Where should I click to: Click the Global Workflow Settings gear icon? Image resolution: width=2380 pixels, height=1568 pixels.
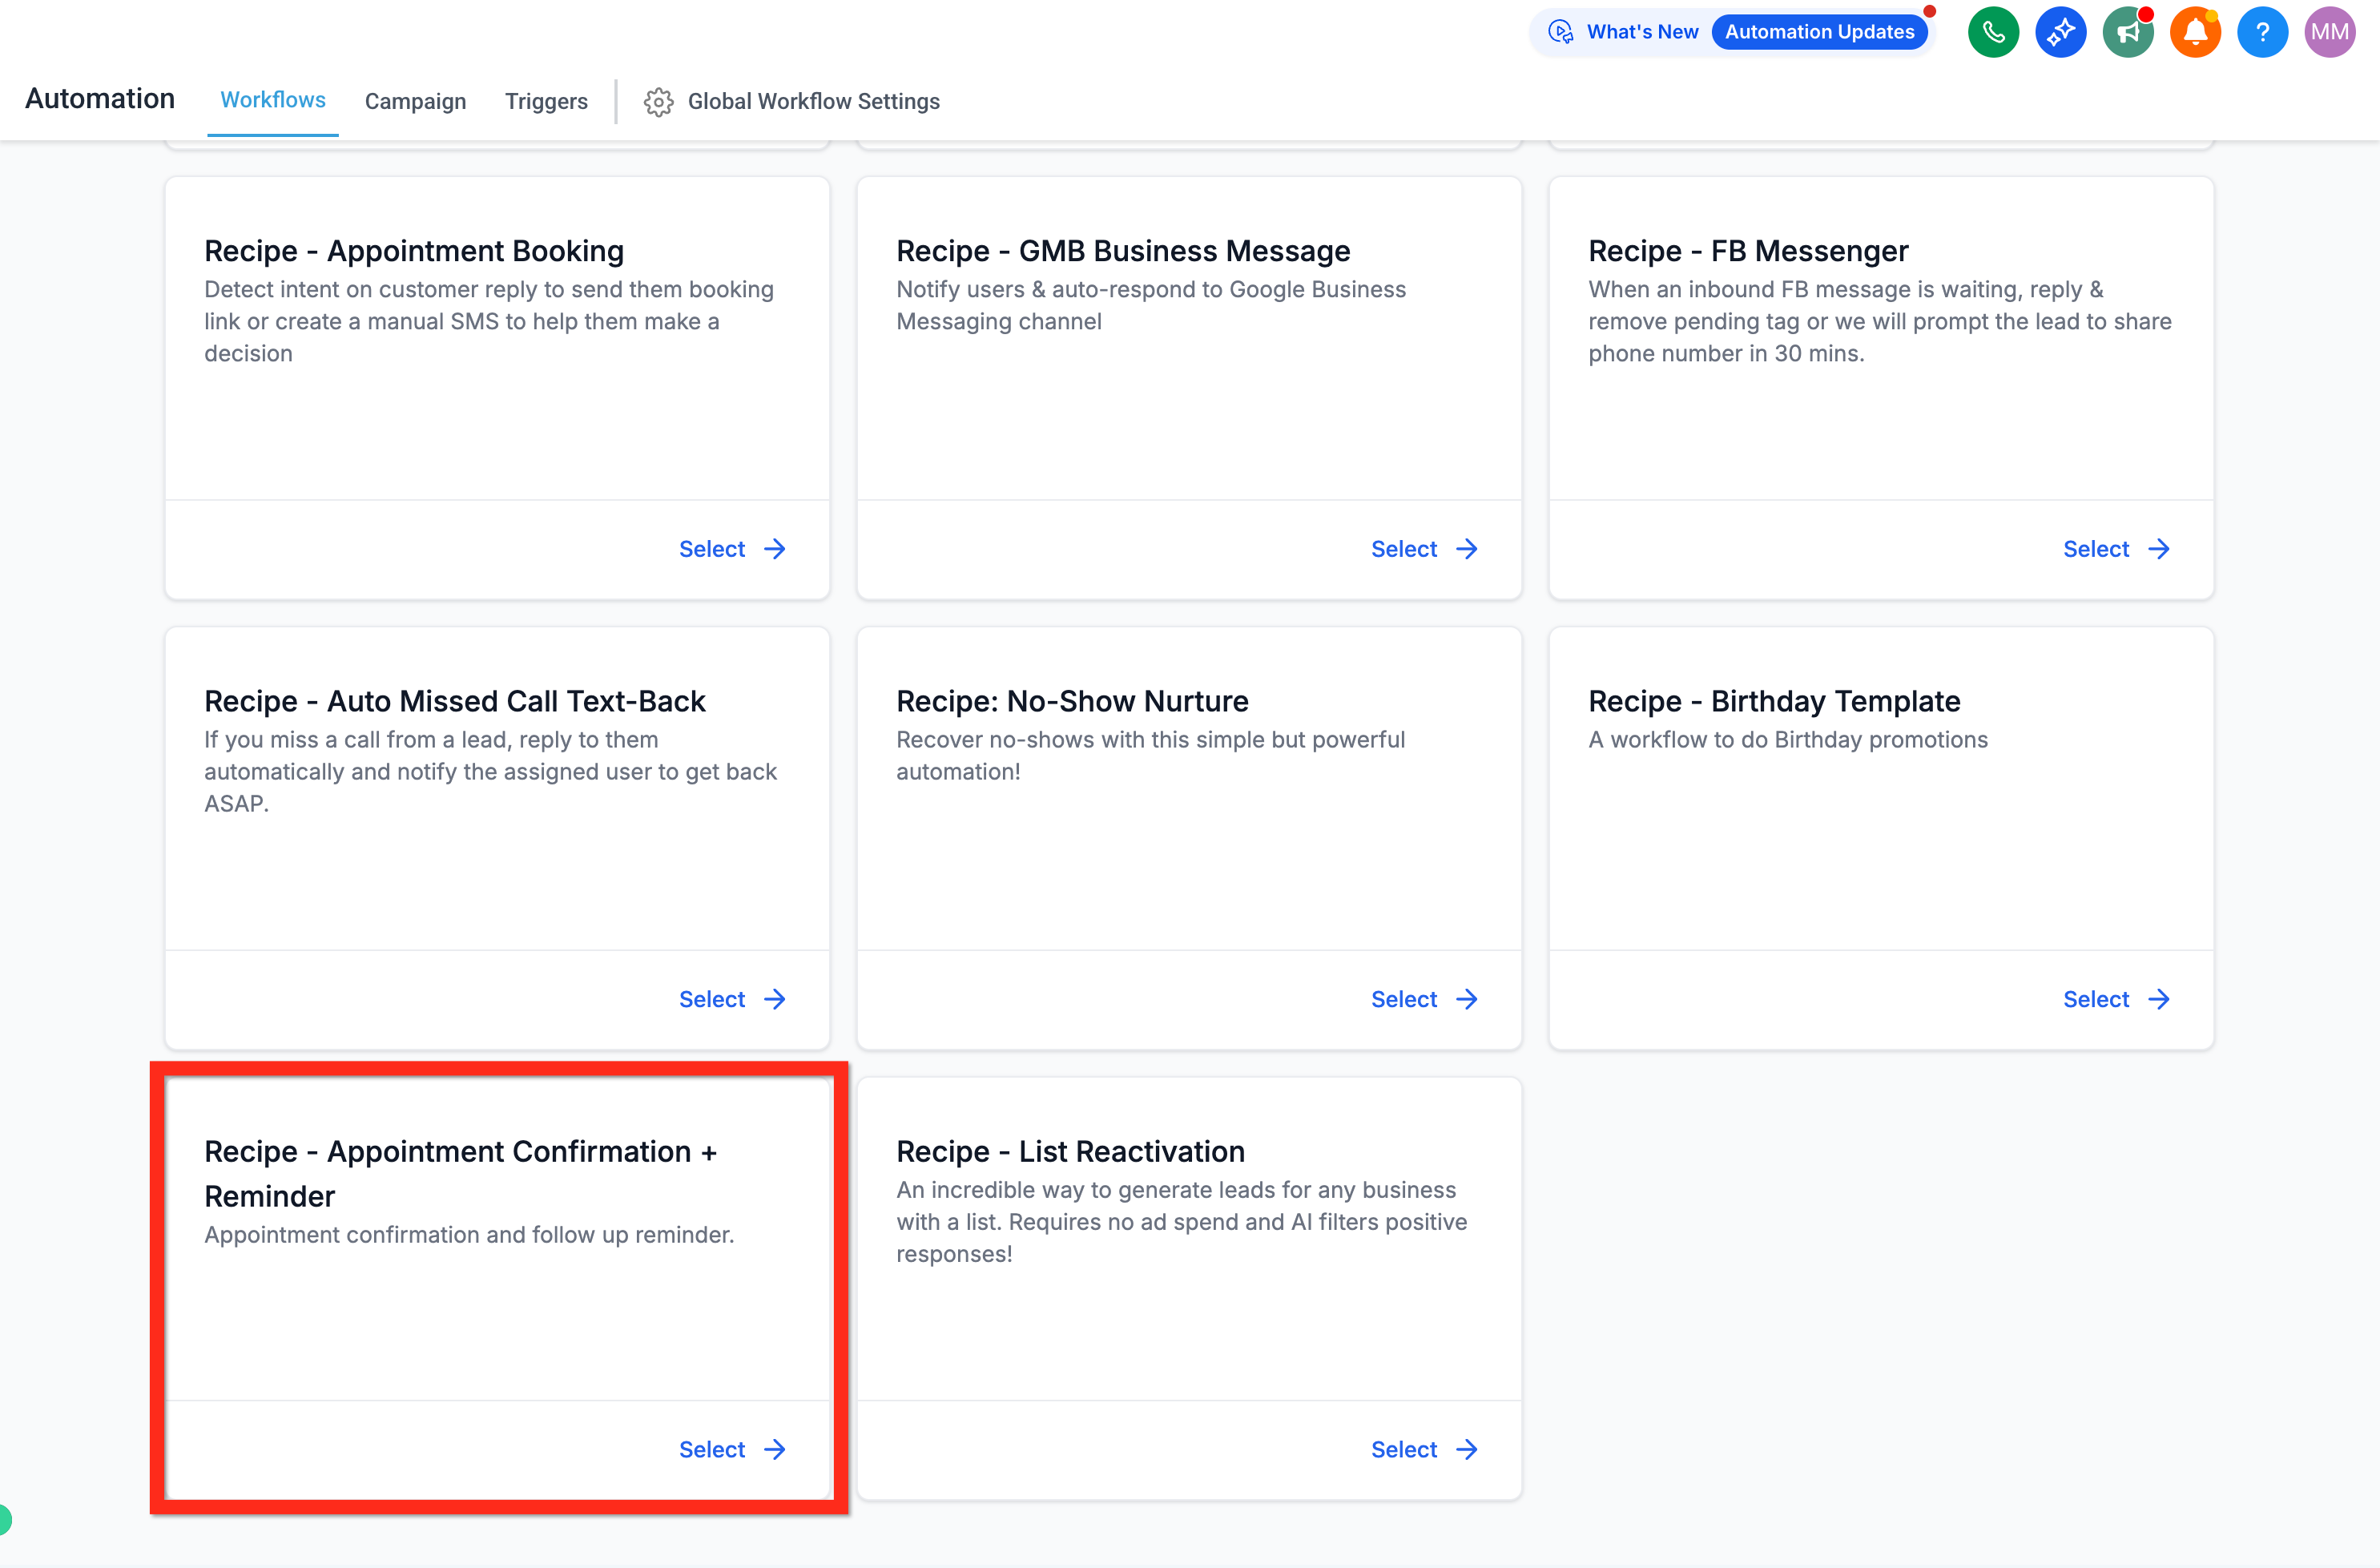click(658, 102)
